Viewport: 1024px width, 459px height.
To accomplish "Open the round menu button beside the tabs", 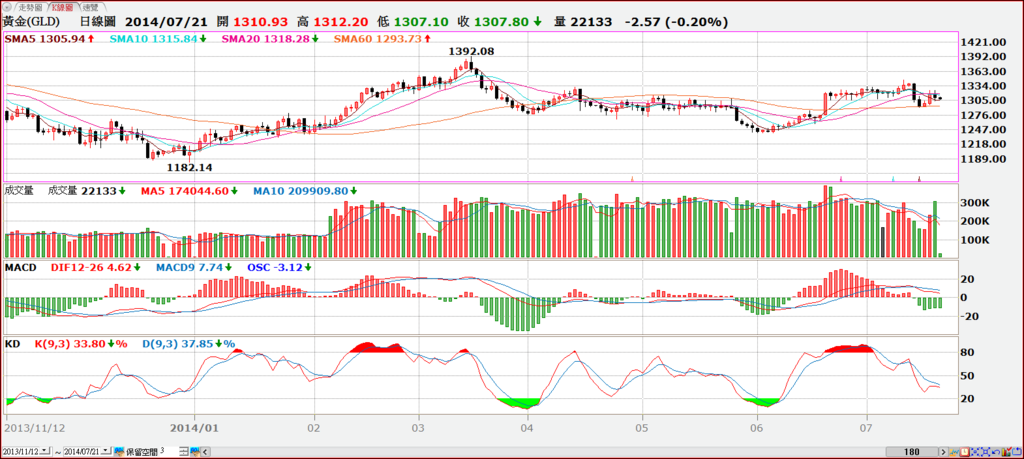I will [8, 7].
